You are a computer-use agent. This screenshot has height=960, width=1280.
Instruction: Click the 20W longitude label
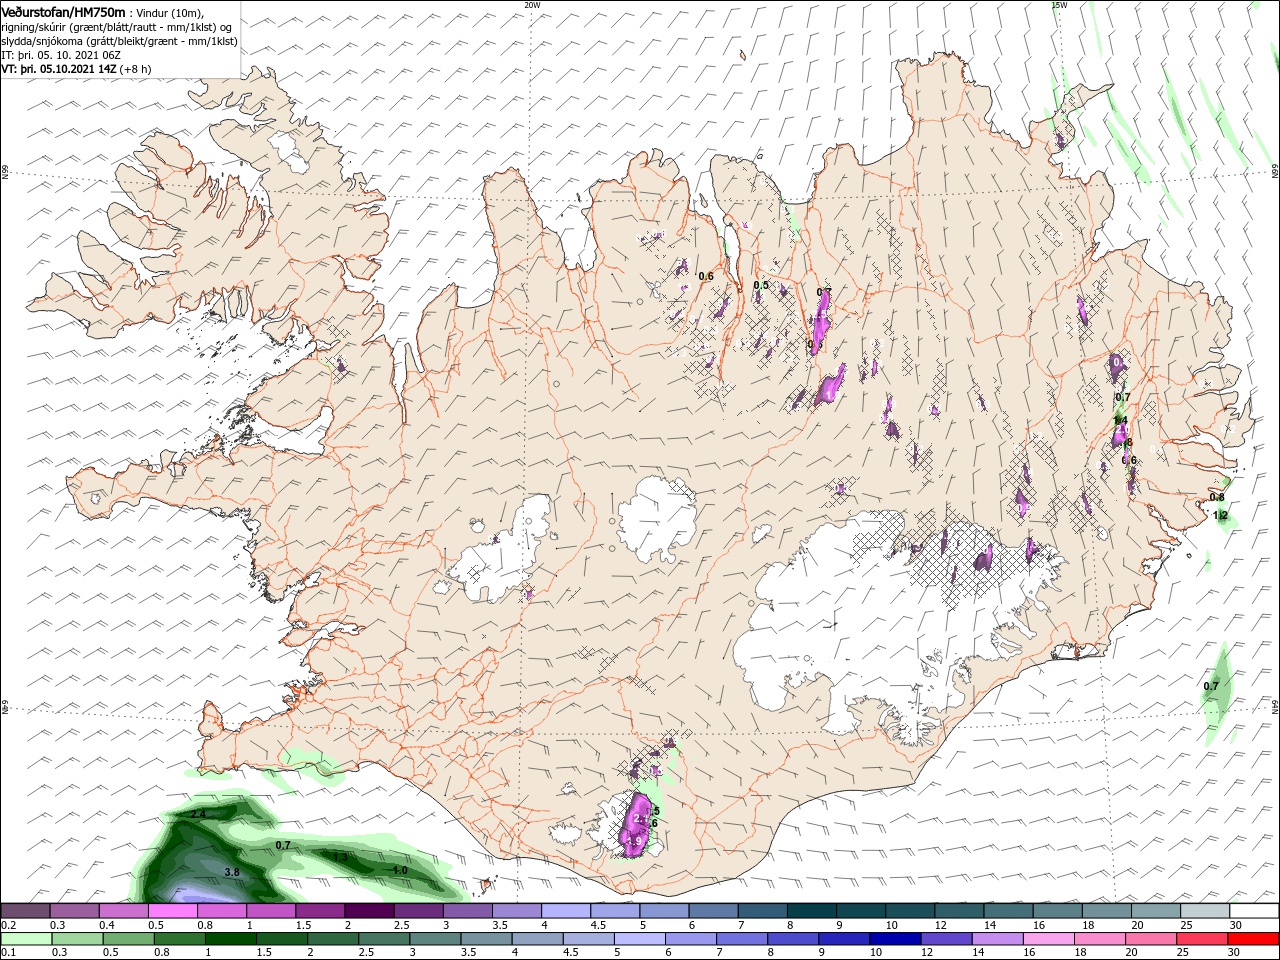point(532,5)
